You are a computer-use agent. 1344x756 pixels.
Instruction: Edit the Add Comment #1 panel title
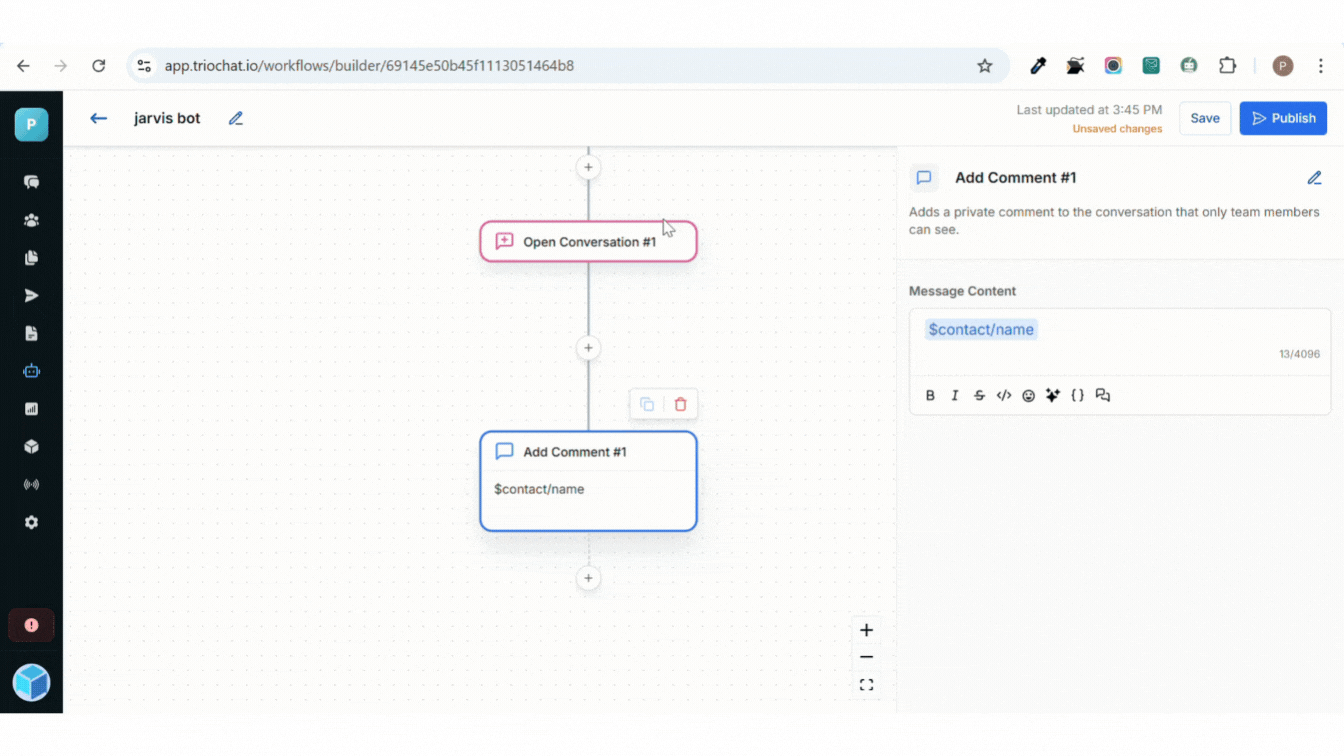click(x=1314, y=178)
